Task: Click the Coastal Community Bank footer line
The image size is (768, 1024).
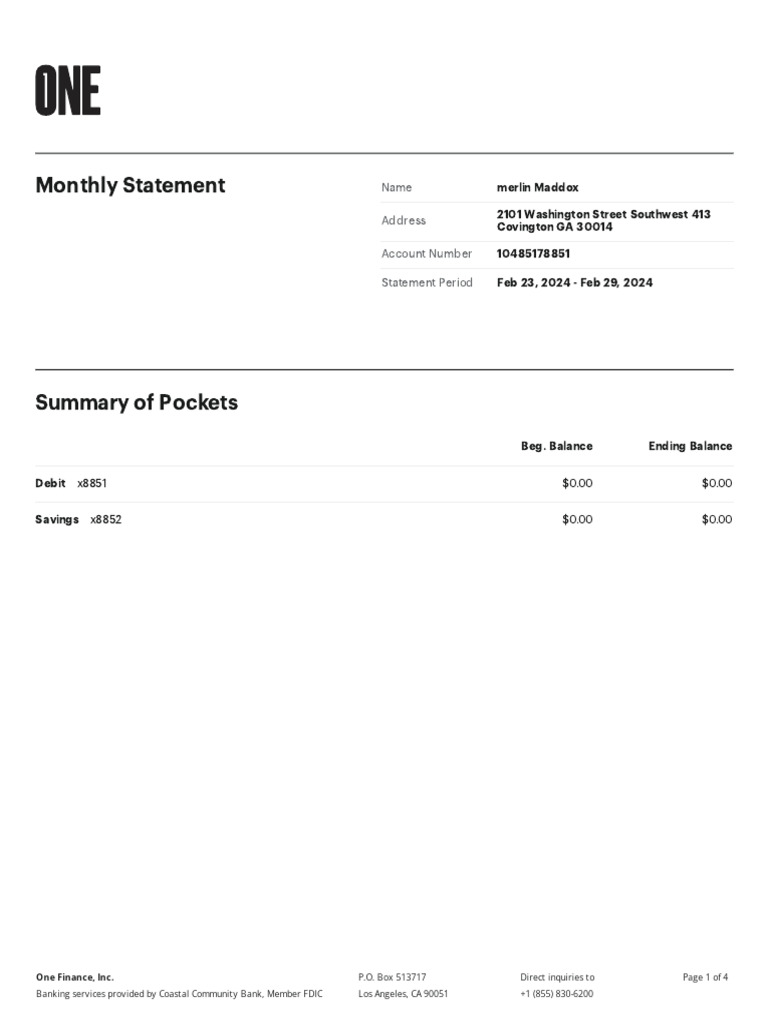Action: [179, 994]
